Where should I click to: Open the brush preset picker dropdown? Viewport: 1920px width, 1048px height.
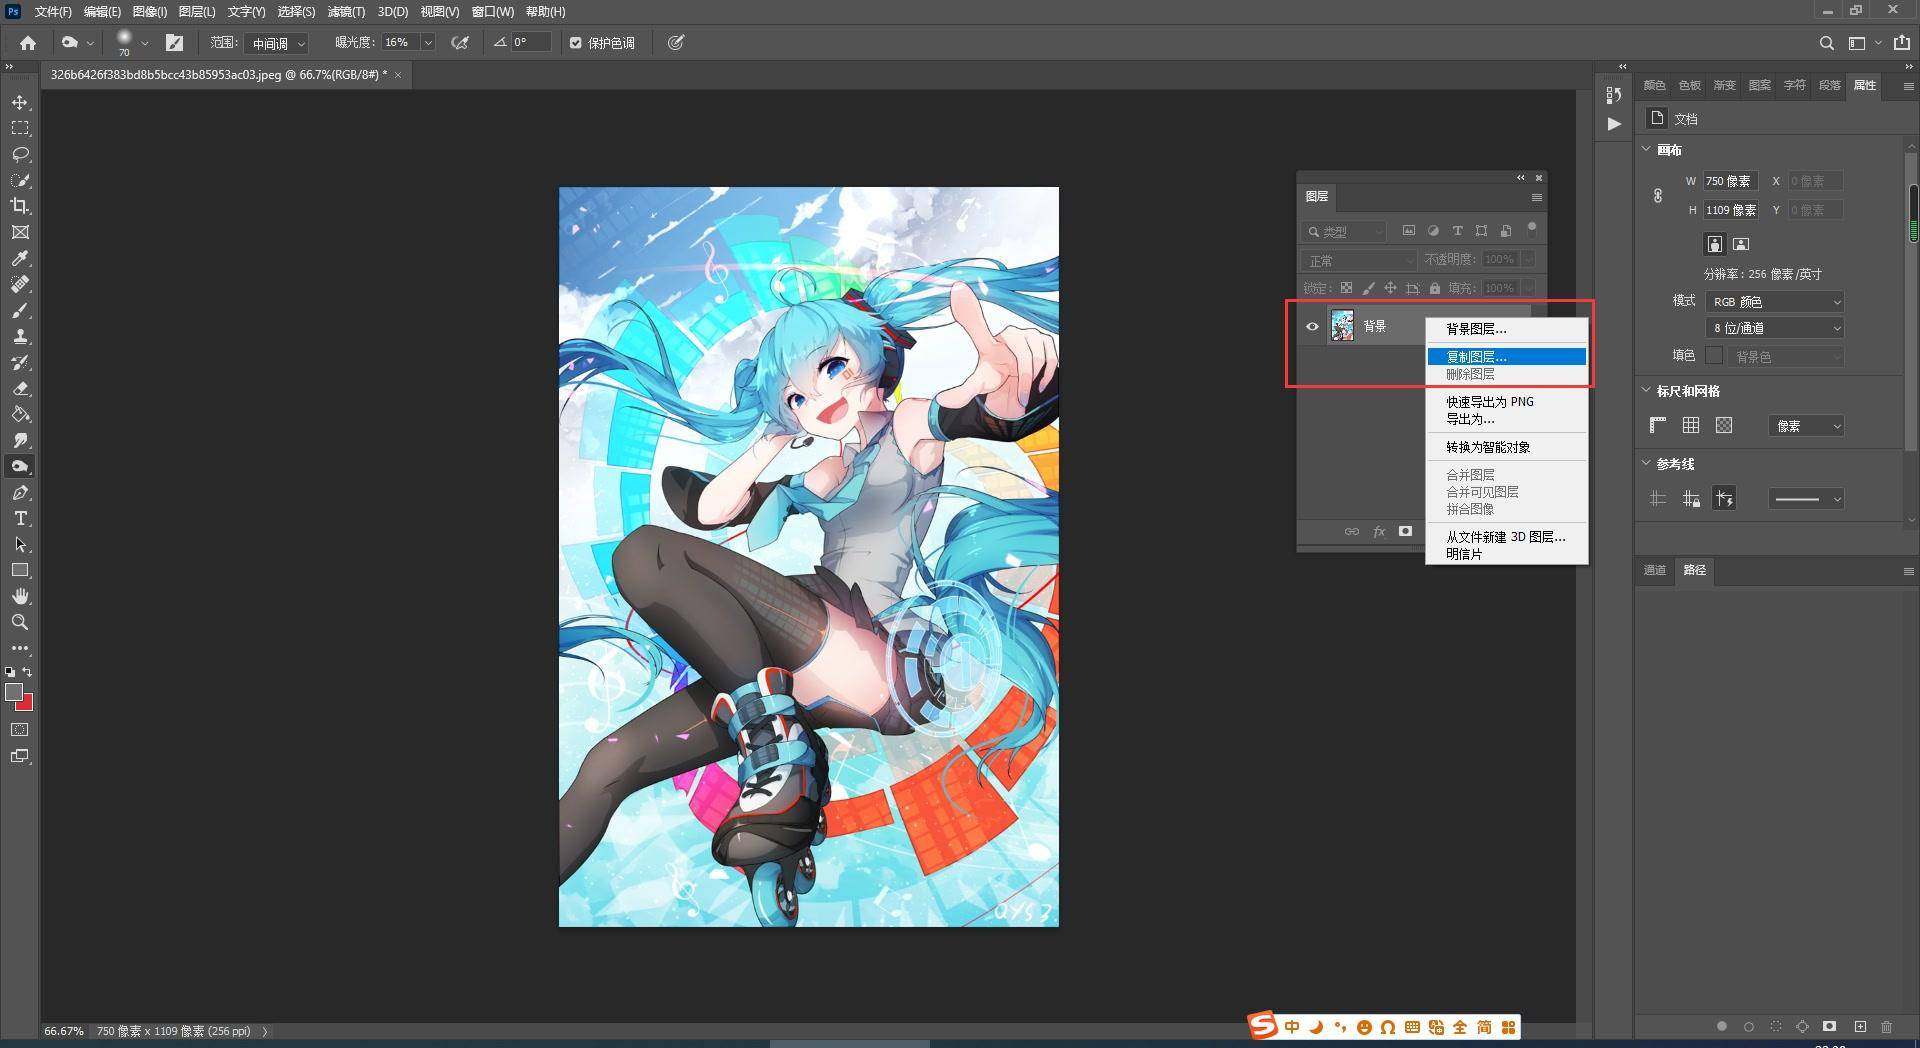pos(144,43)
